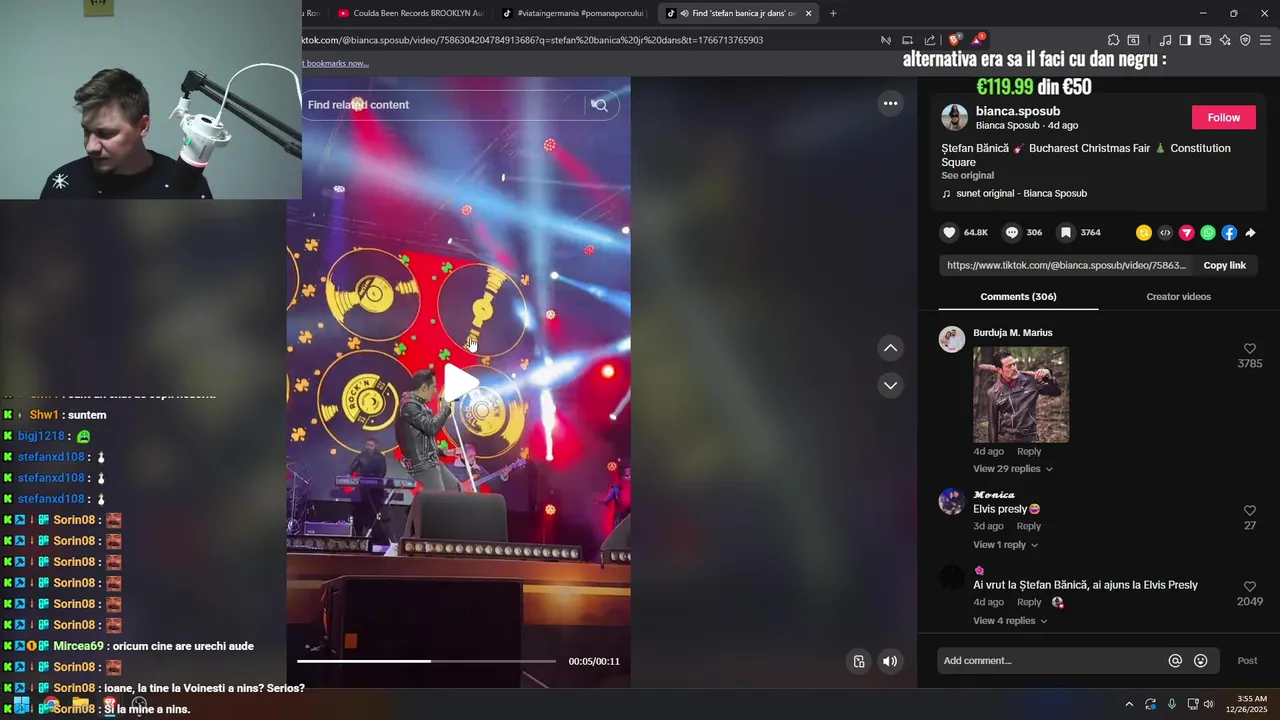Insert a mention with the @ icon

pyautogui.click(x=1175, y=661)
